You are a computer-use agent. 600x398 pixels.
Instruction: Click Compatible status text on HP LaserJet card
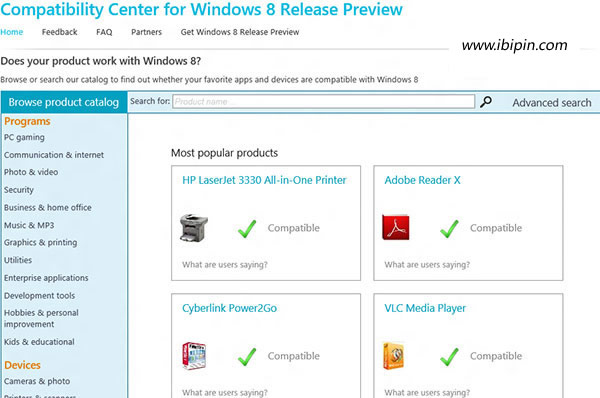click(x=293, y=228)
